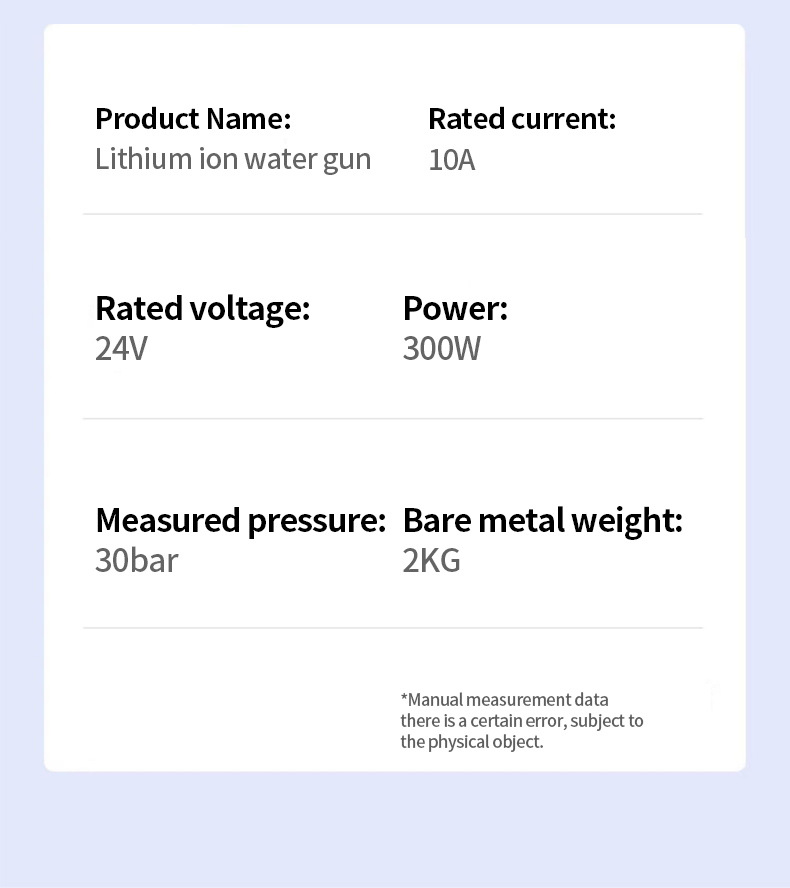790x888 pixels.
Task: Click the lavender background below the white card
Action: (395, 830)
